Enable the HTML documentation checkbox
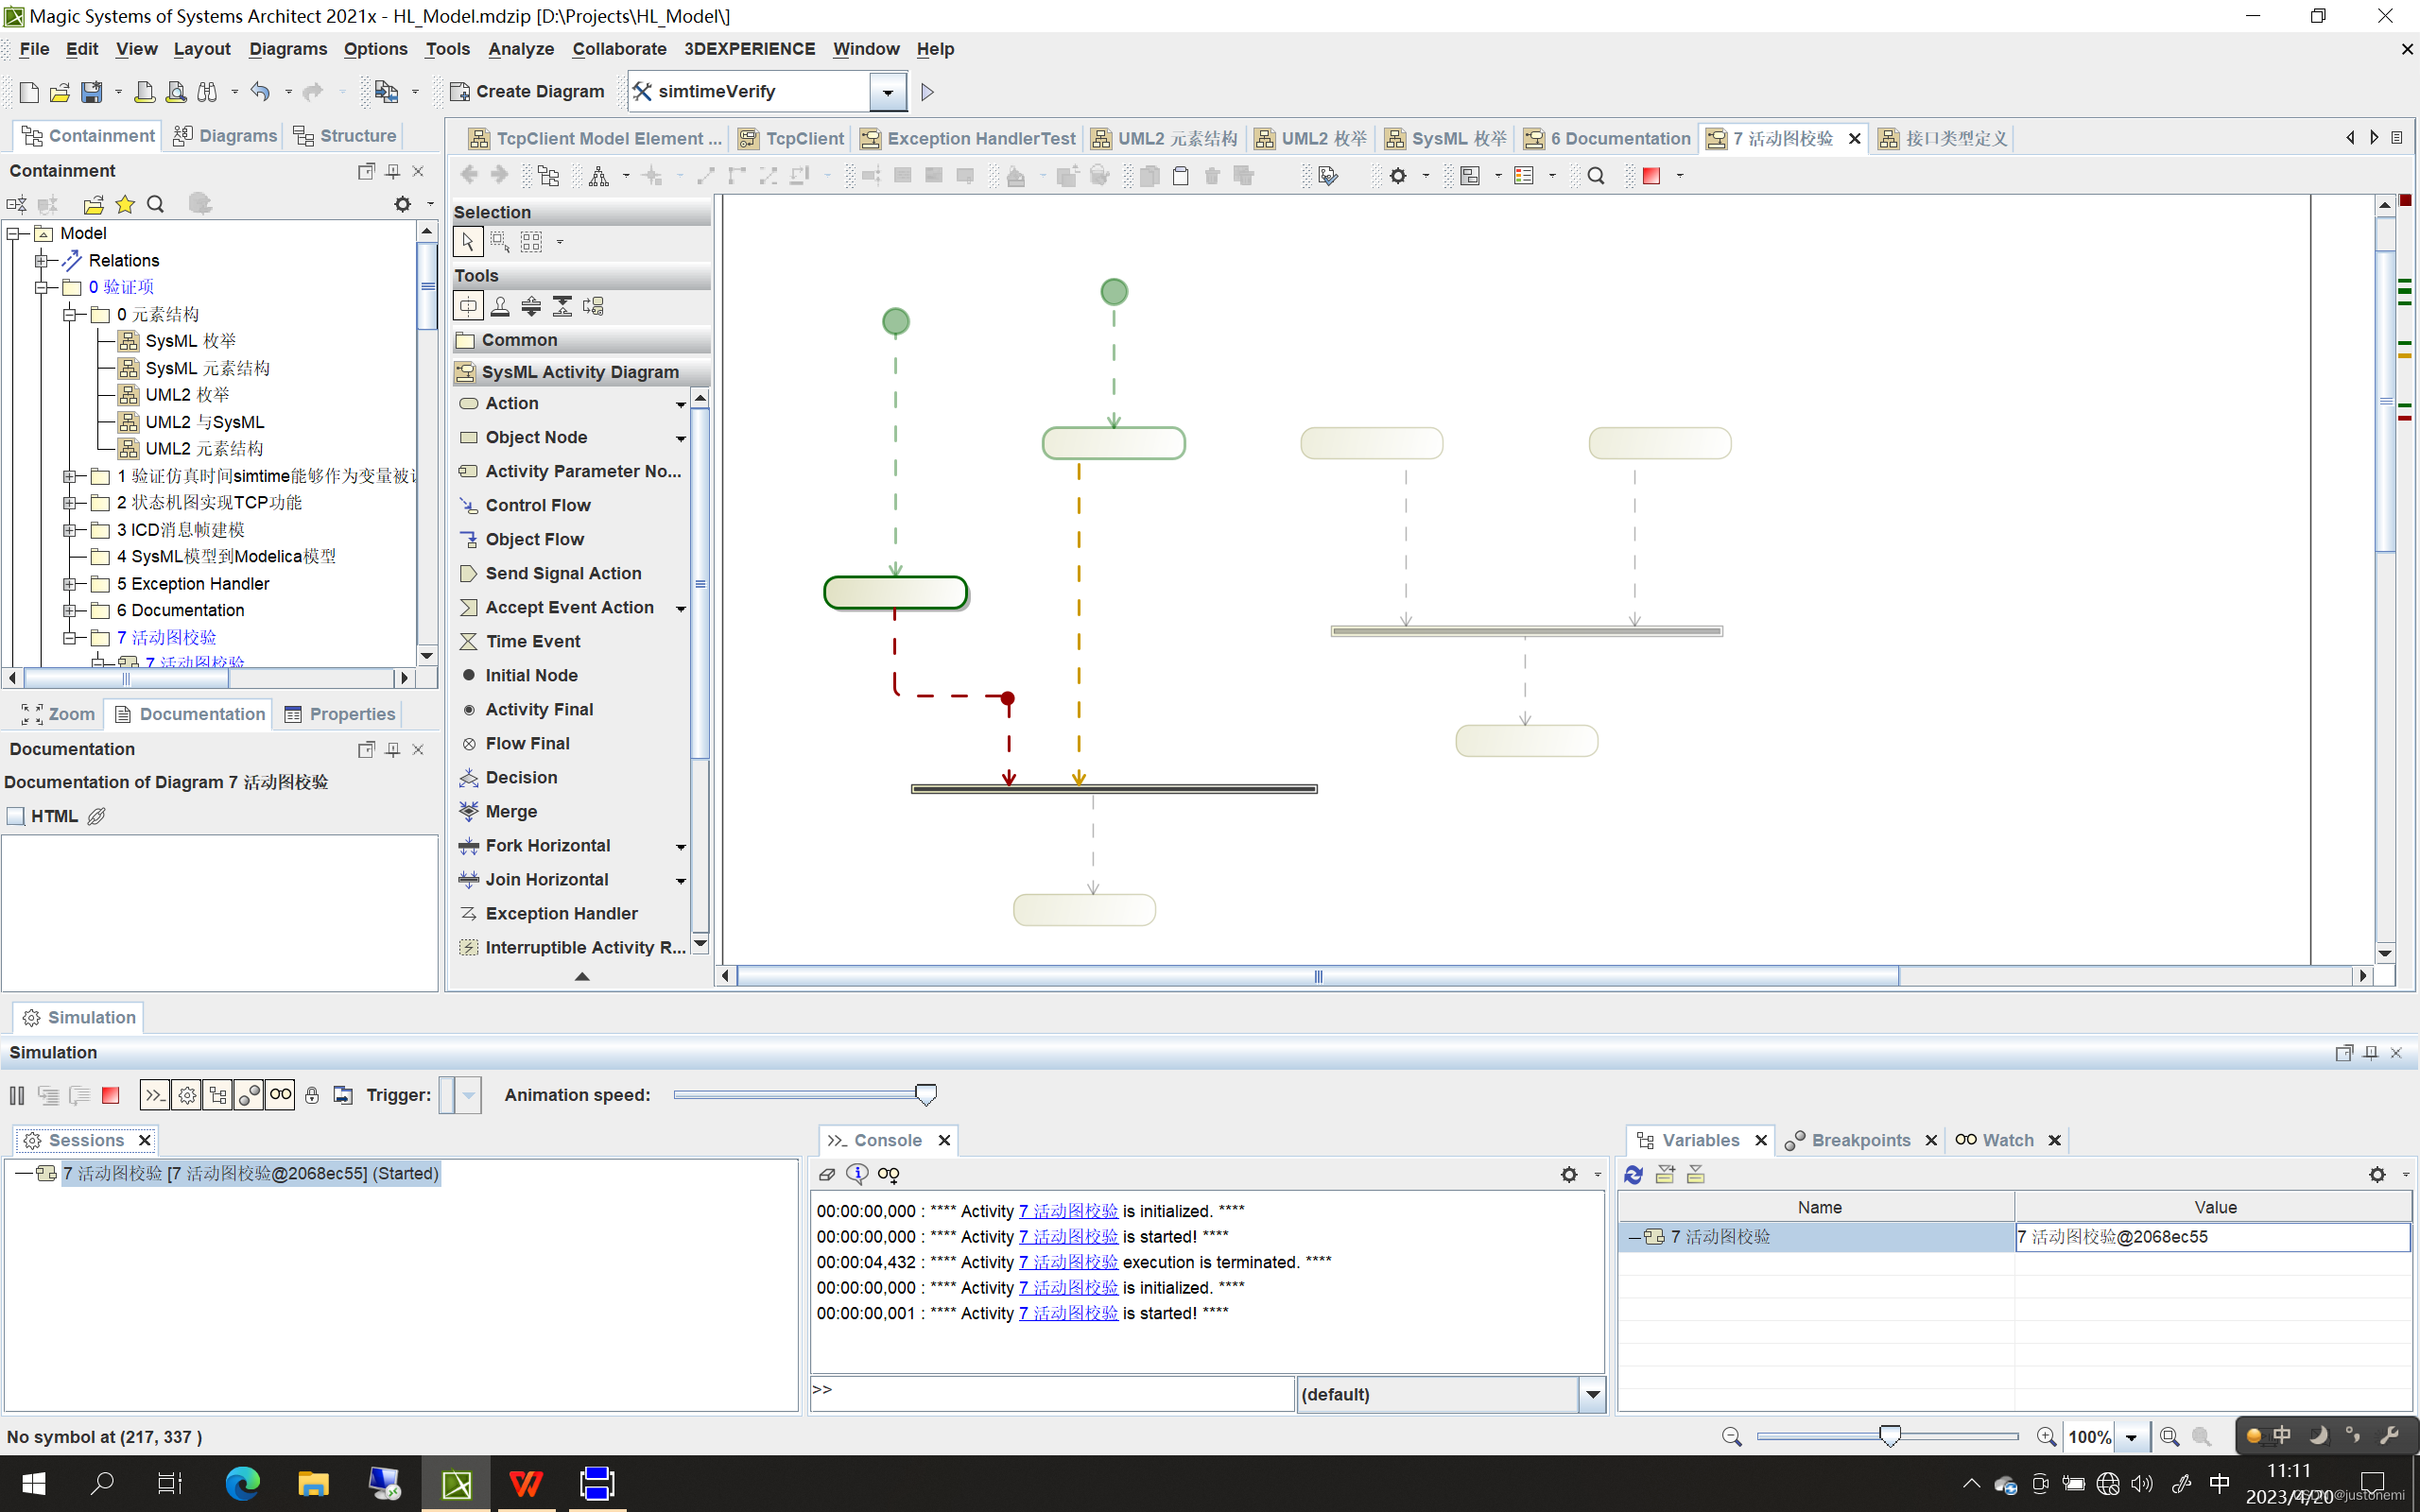This screenshot has height=1512, width=2420. tap(16, 816)
